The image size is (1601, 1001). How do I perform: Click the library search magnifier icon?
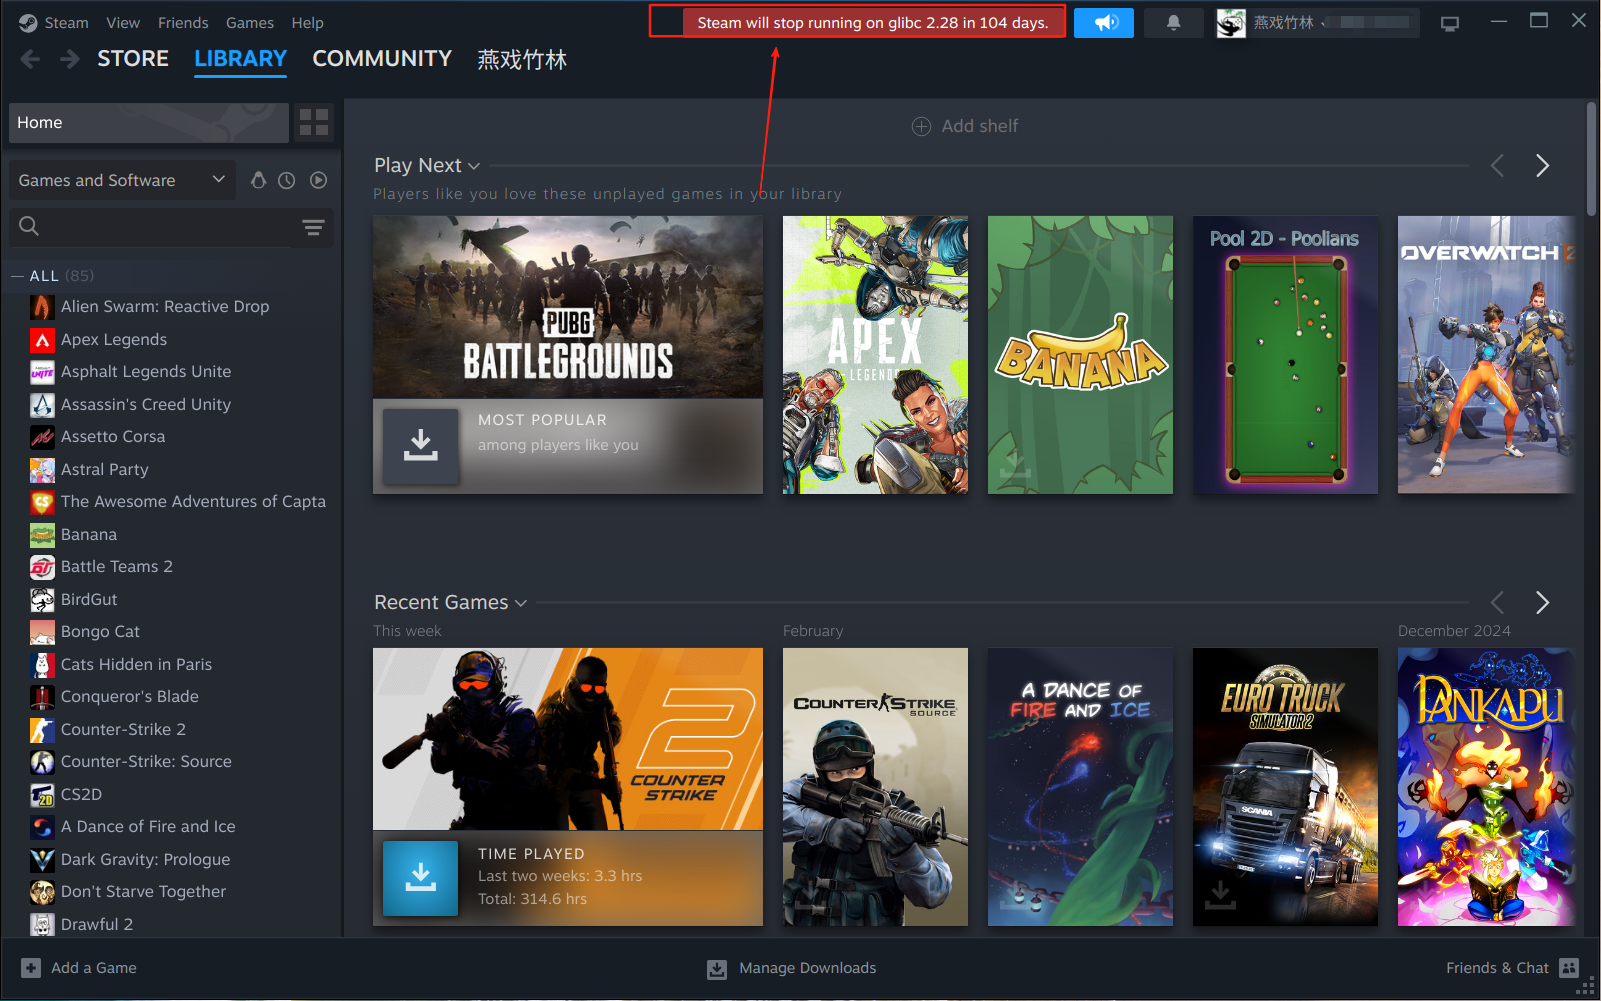[29, 226]
